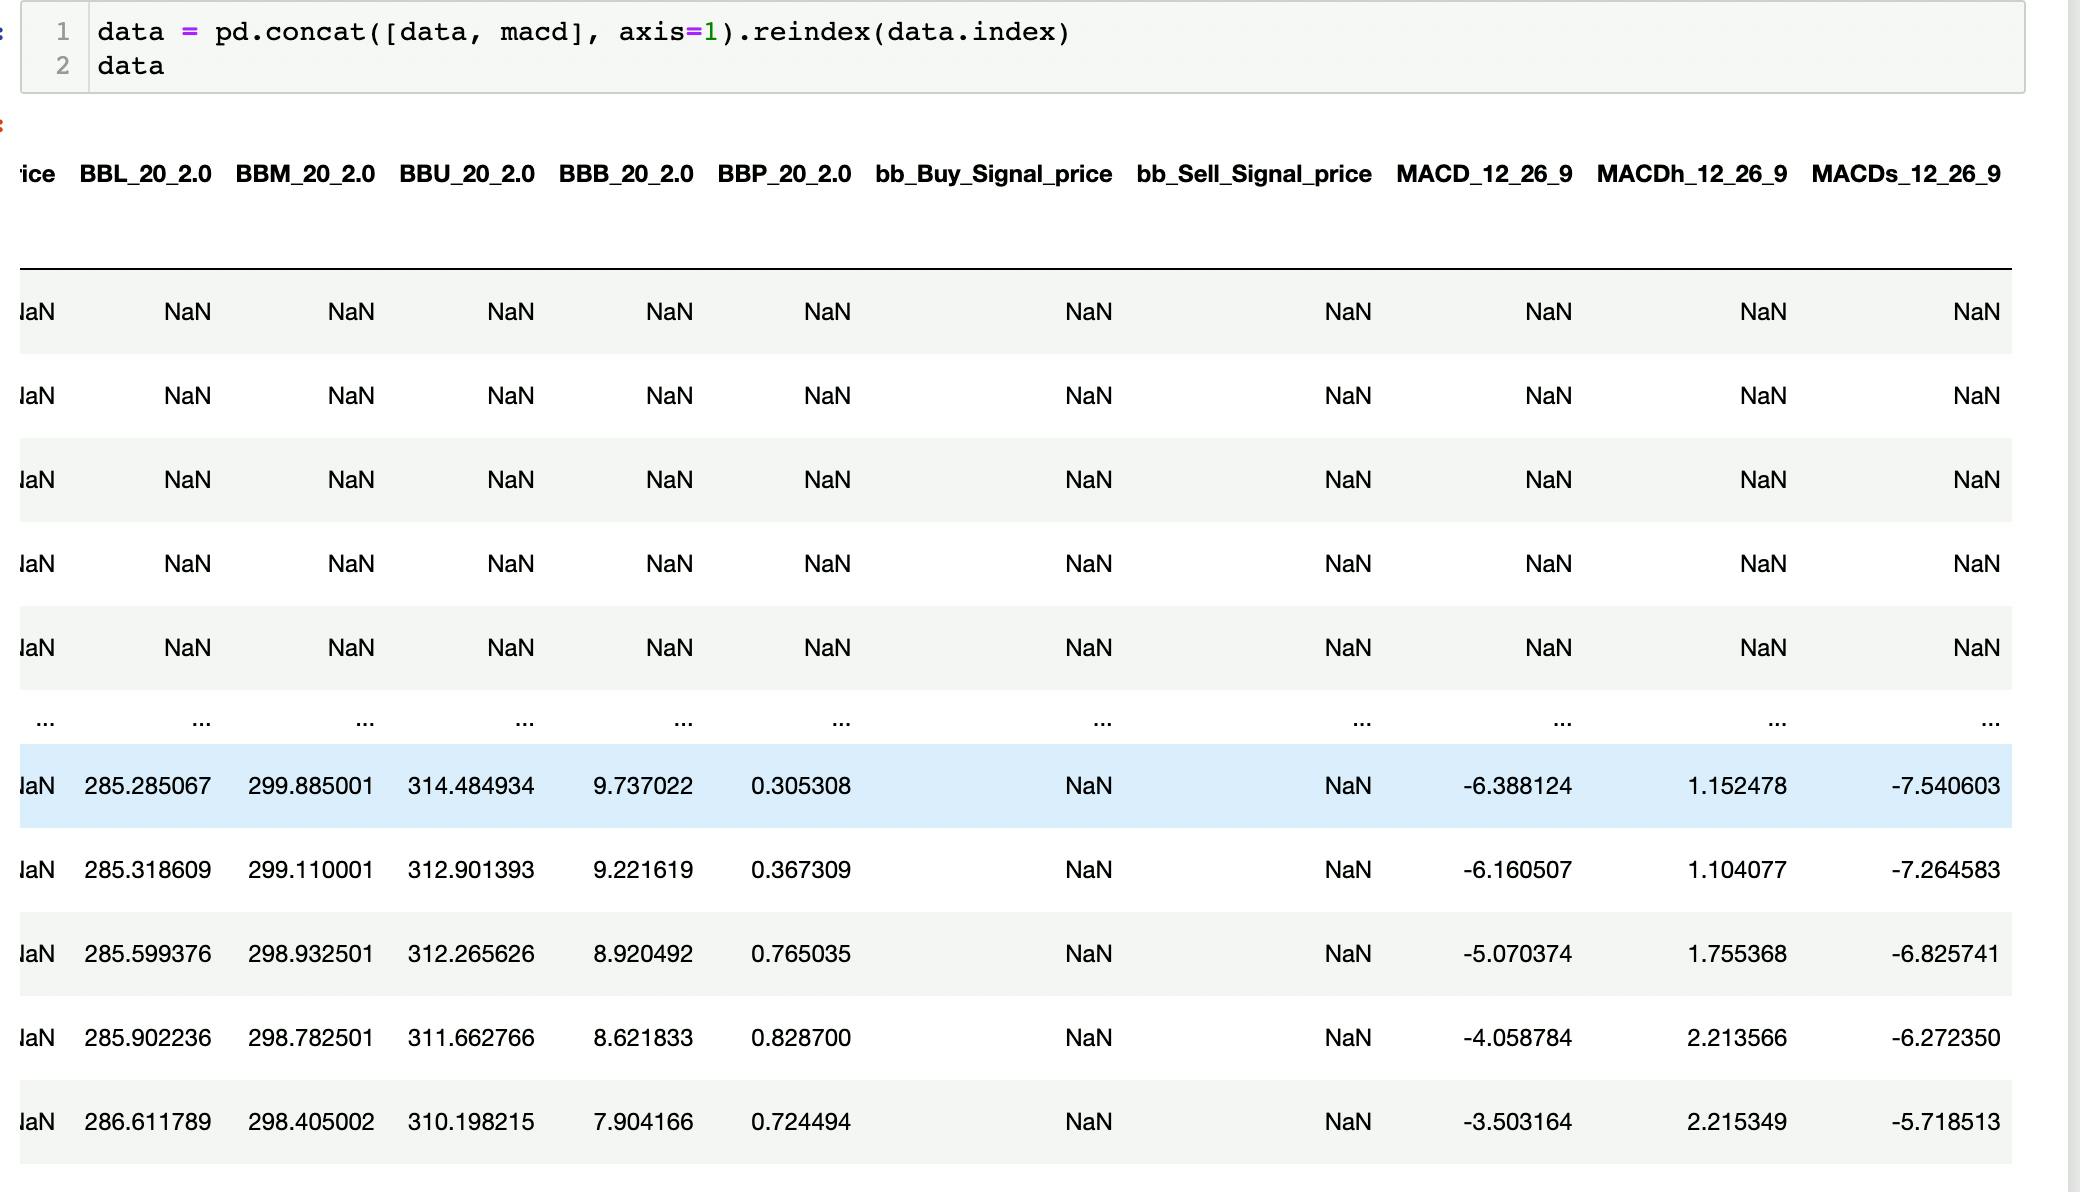2080x1192 pixels.
Task: Select the MACD_12_26_9 column header
Action: (x=1484, y=174)
